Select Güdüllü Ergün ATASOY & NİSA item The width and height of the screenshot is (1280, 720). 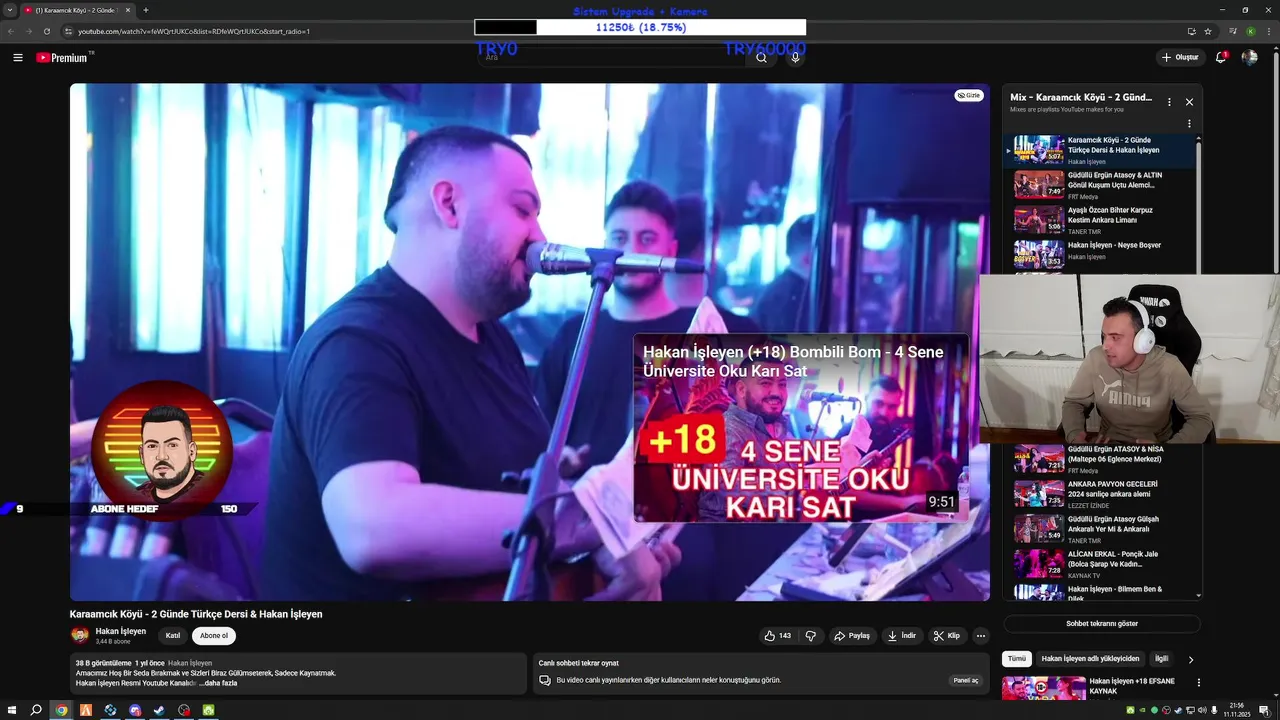(x=1100, y=459)
